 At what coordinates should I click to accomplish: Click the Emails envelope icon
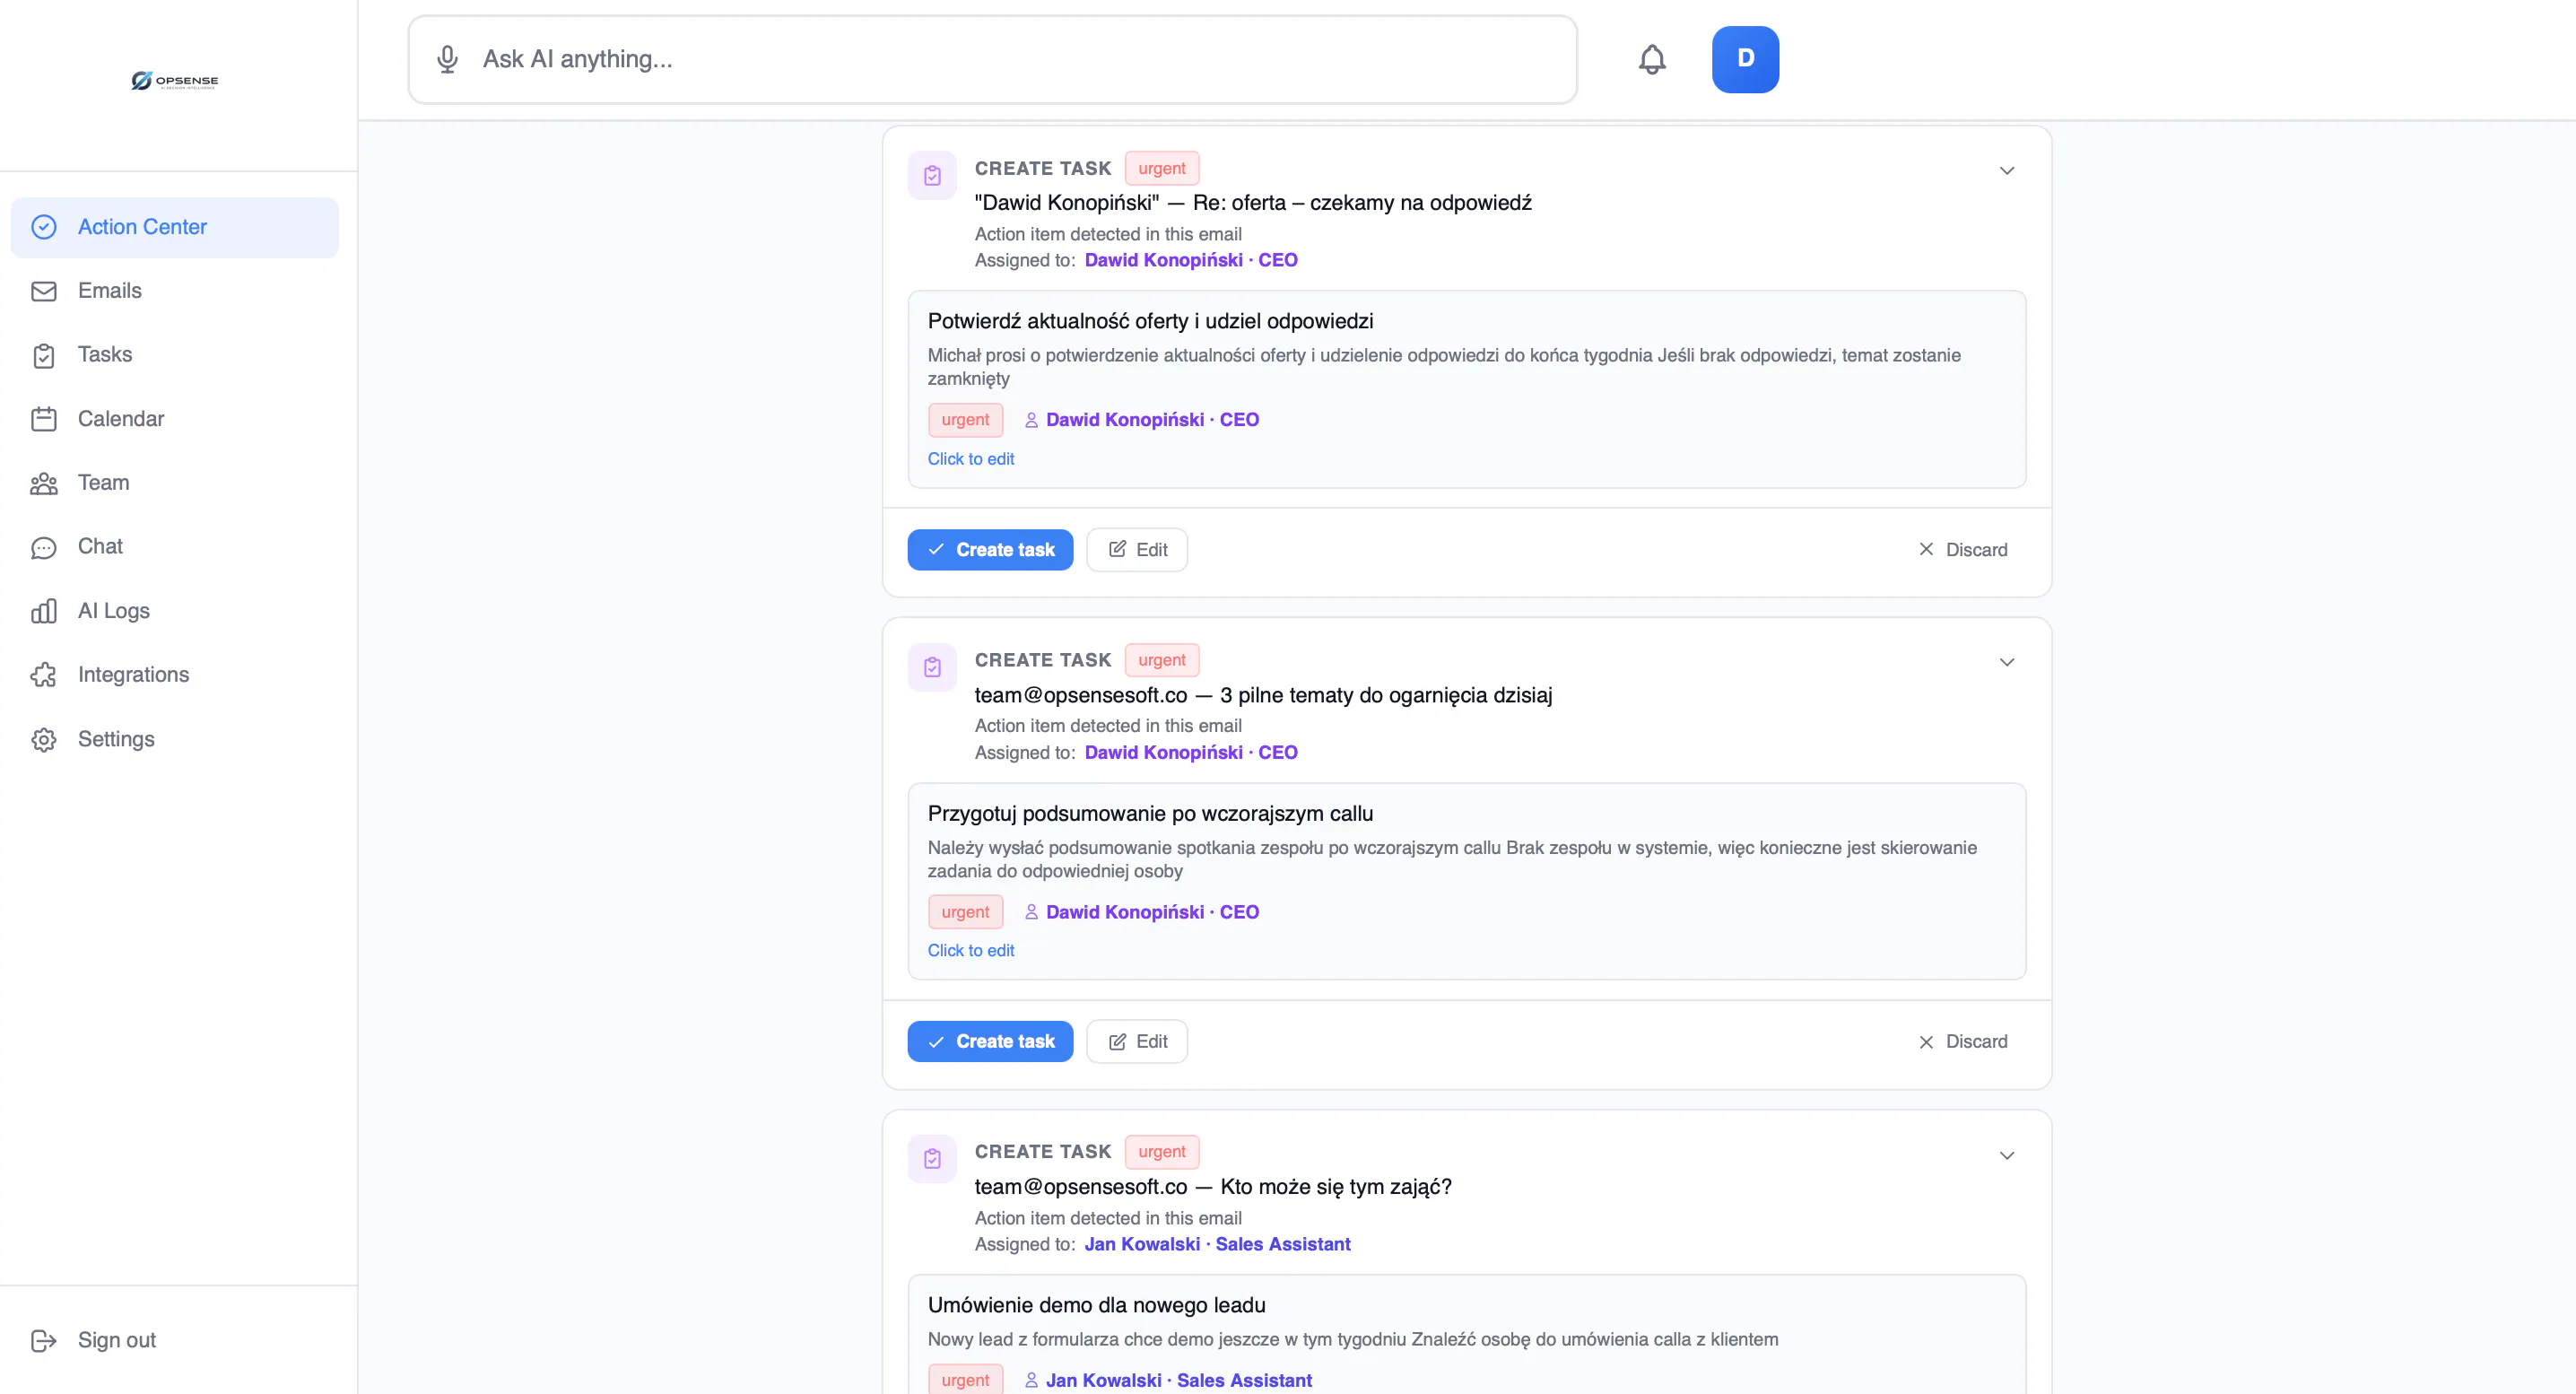pos(44,291)
